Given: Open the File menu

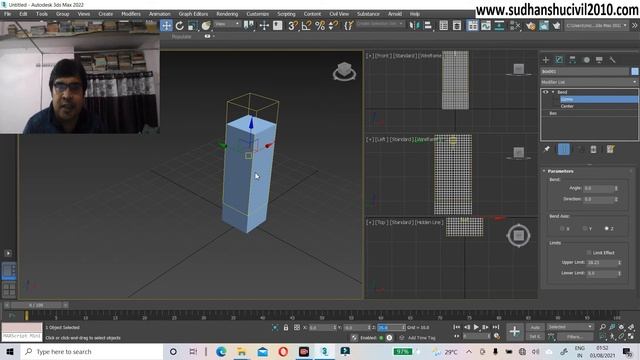Looking at the screenshot, I should tap(7, 14).
